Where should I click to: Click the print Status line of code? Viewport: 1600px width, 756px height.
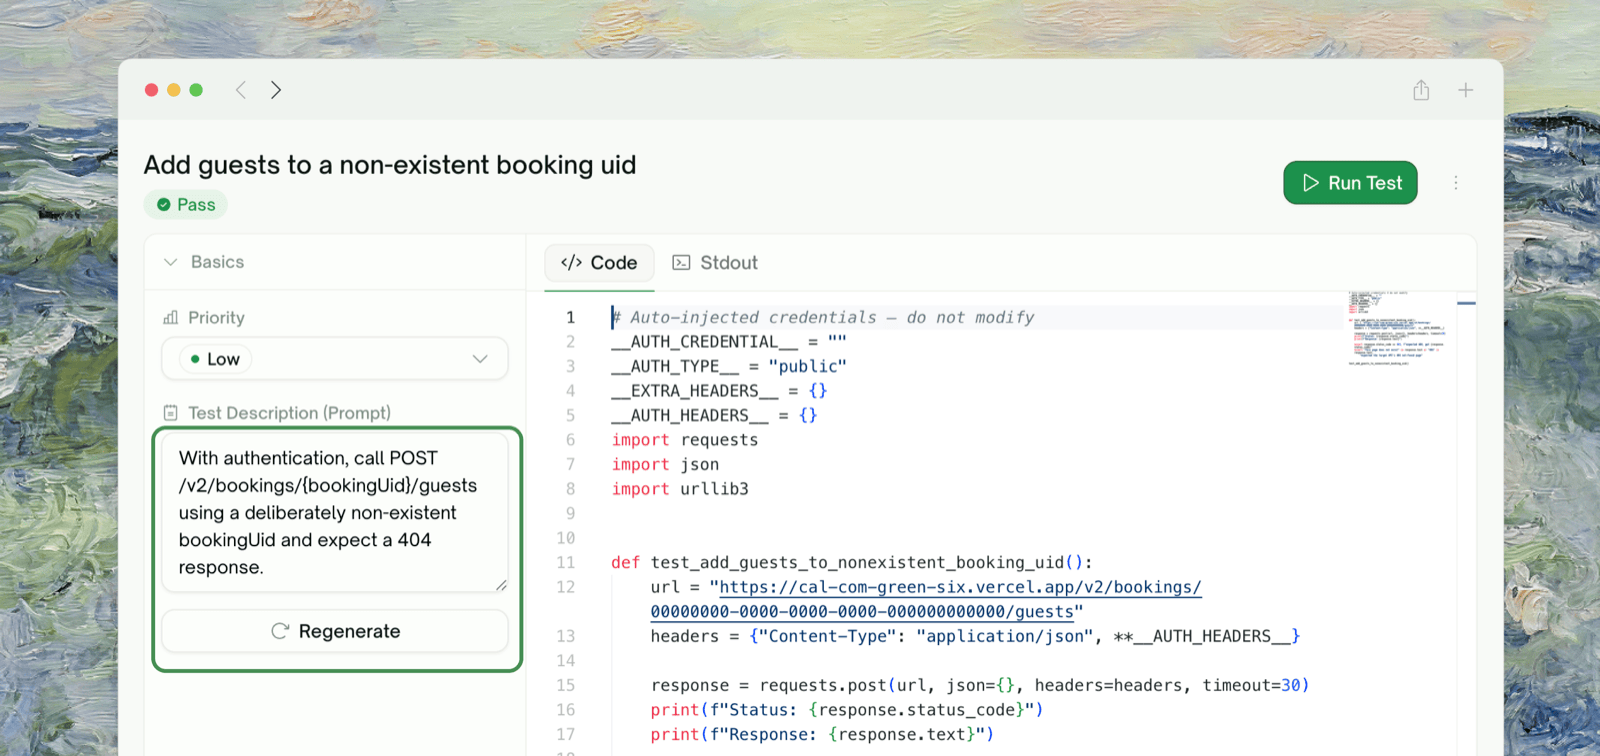[x=846, y=710]
